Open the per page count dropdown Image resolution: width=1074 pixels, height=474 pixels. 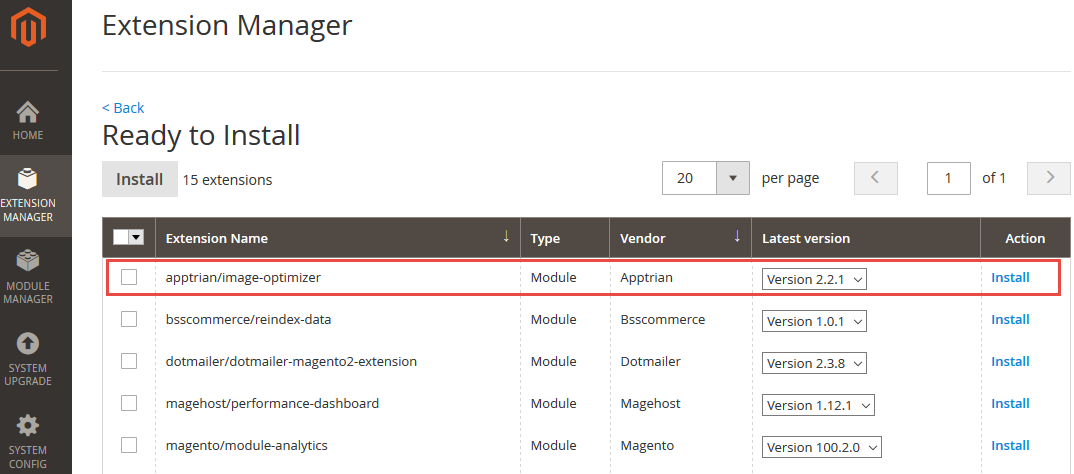(733, 178)
